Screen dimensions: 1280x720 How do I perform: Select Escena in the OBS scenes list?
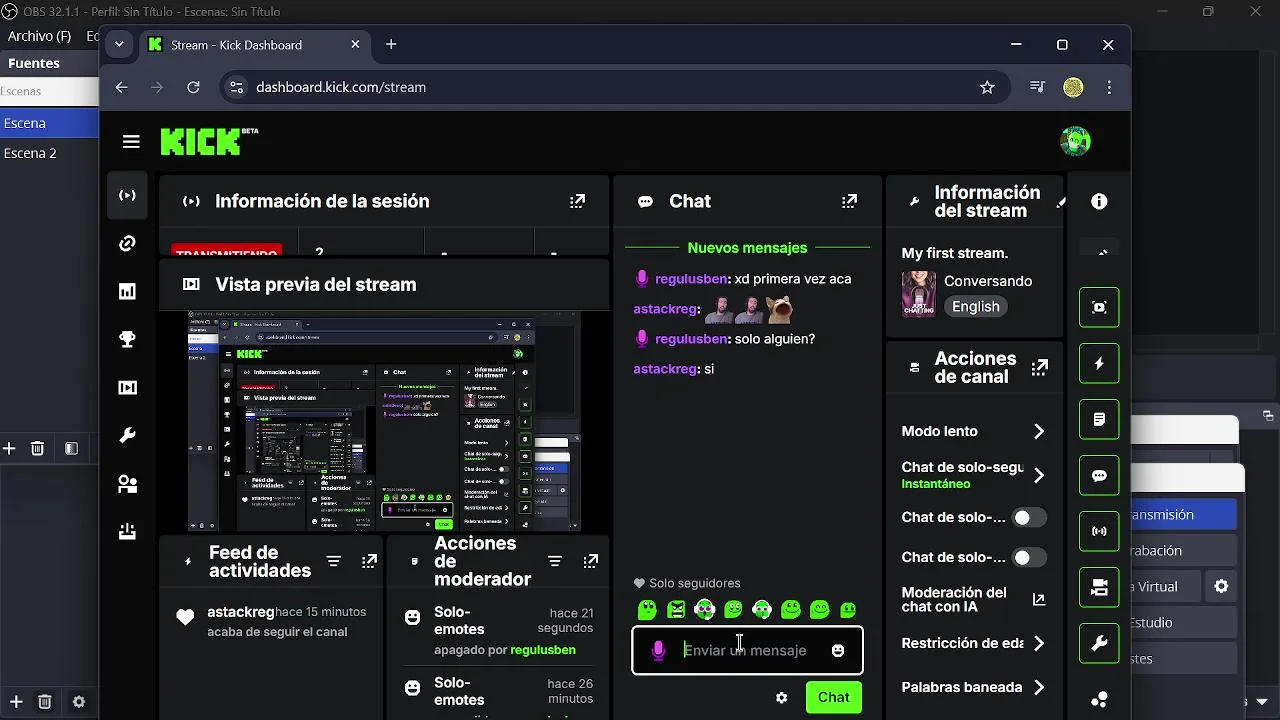(x=49, y=123)
